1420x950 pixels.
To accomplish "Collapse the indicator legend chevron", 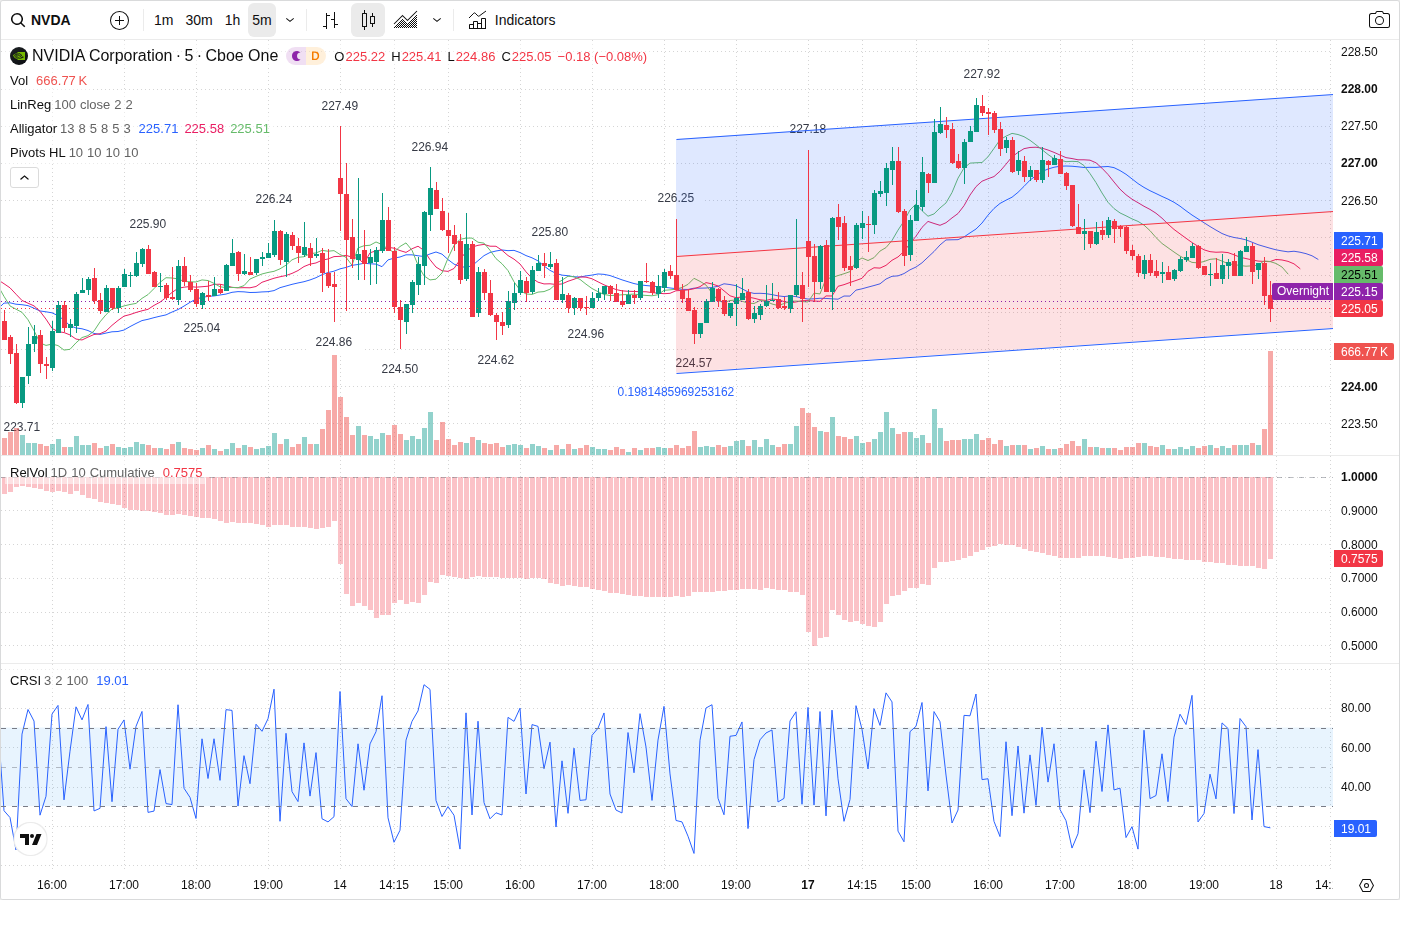I will (24, 177).
